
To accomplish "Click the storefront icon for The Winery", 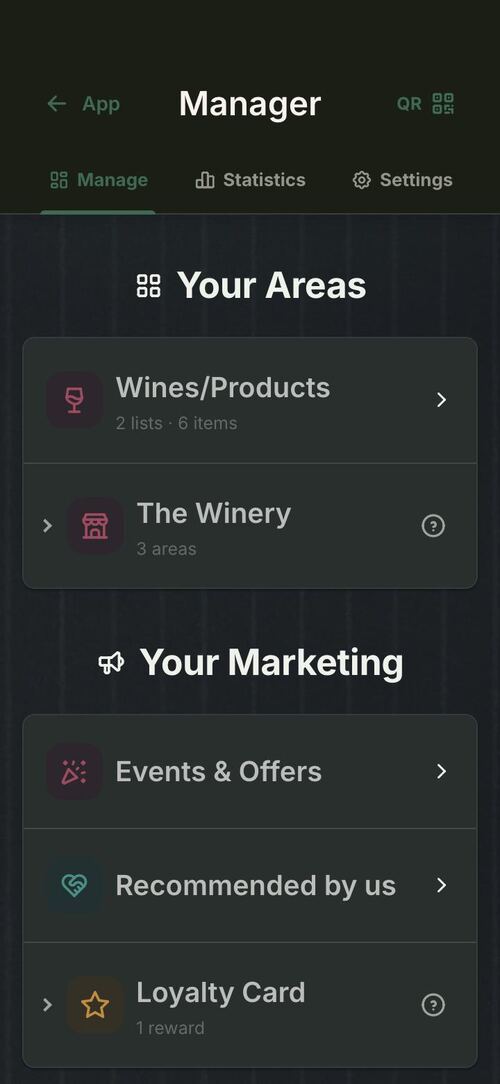I will (95, 525).
